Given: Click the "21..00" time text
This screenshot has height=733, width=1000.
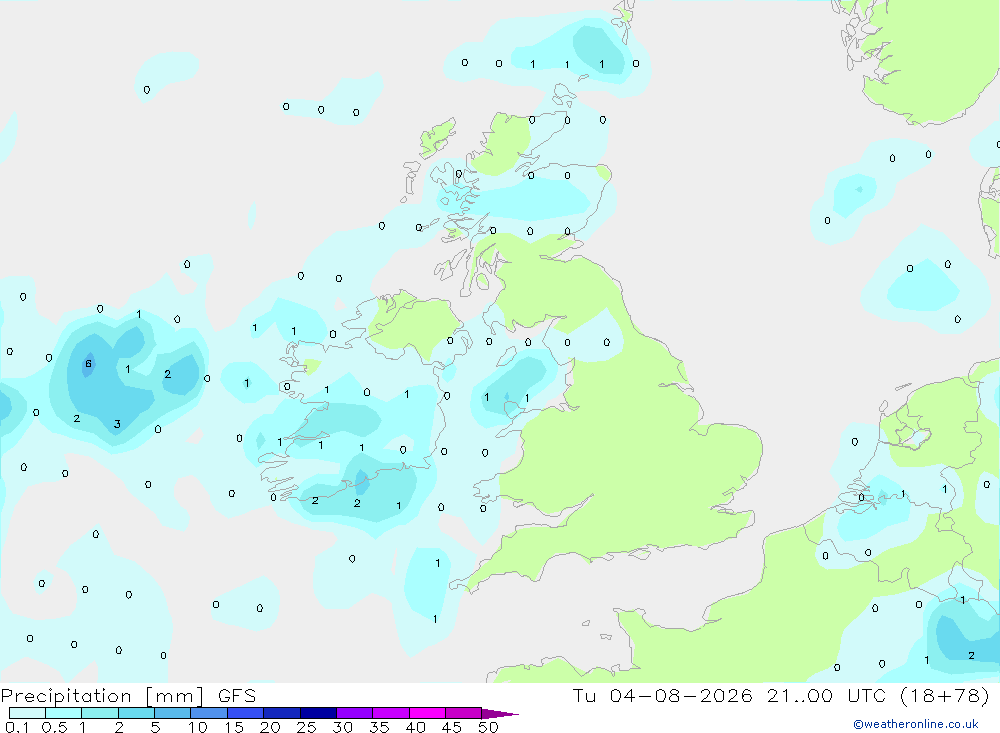Looking at the screenshot, I should tap(800, 695).
